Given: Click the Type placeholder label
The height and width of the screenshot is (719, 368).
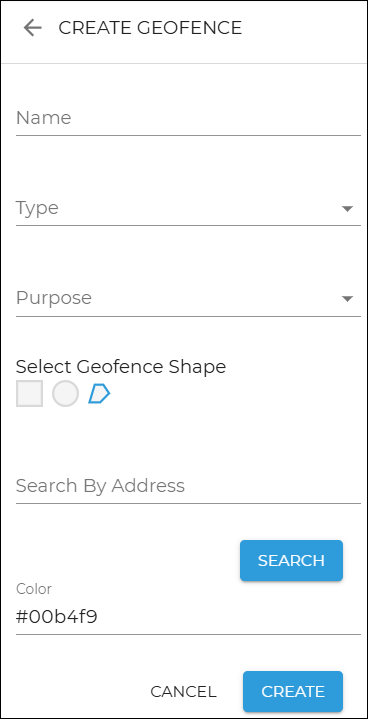Looking at the screenshot, I should pos(37,208).
